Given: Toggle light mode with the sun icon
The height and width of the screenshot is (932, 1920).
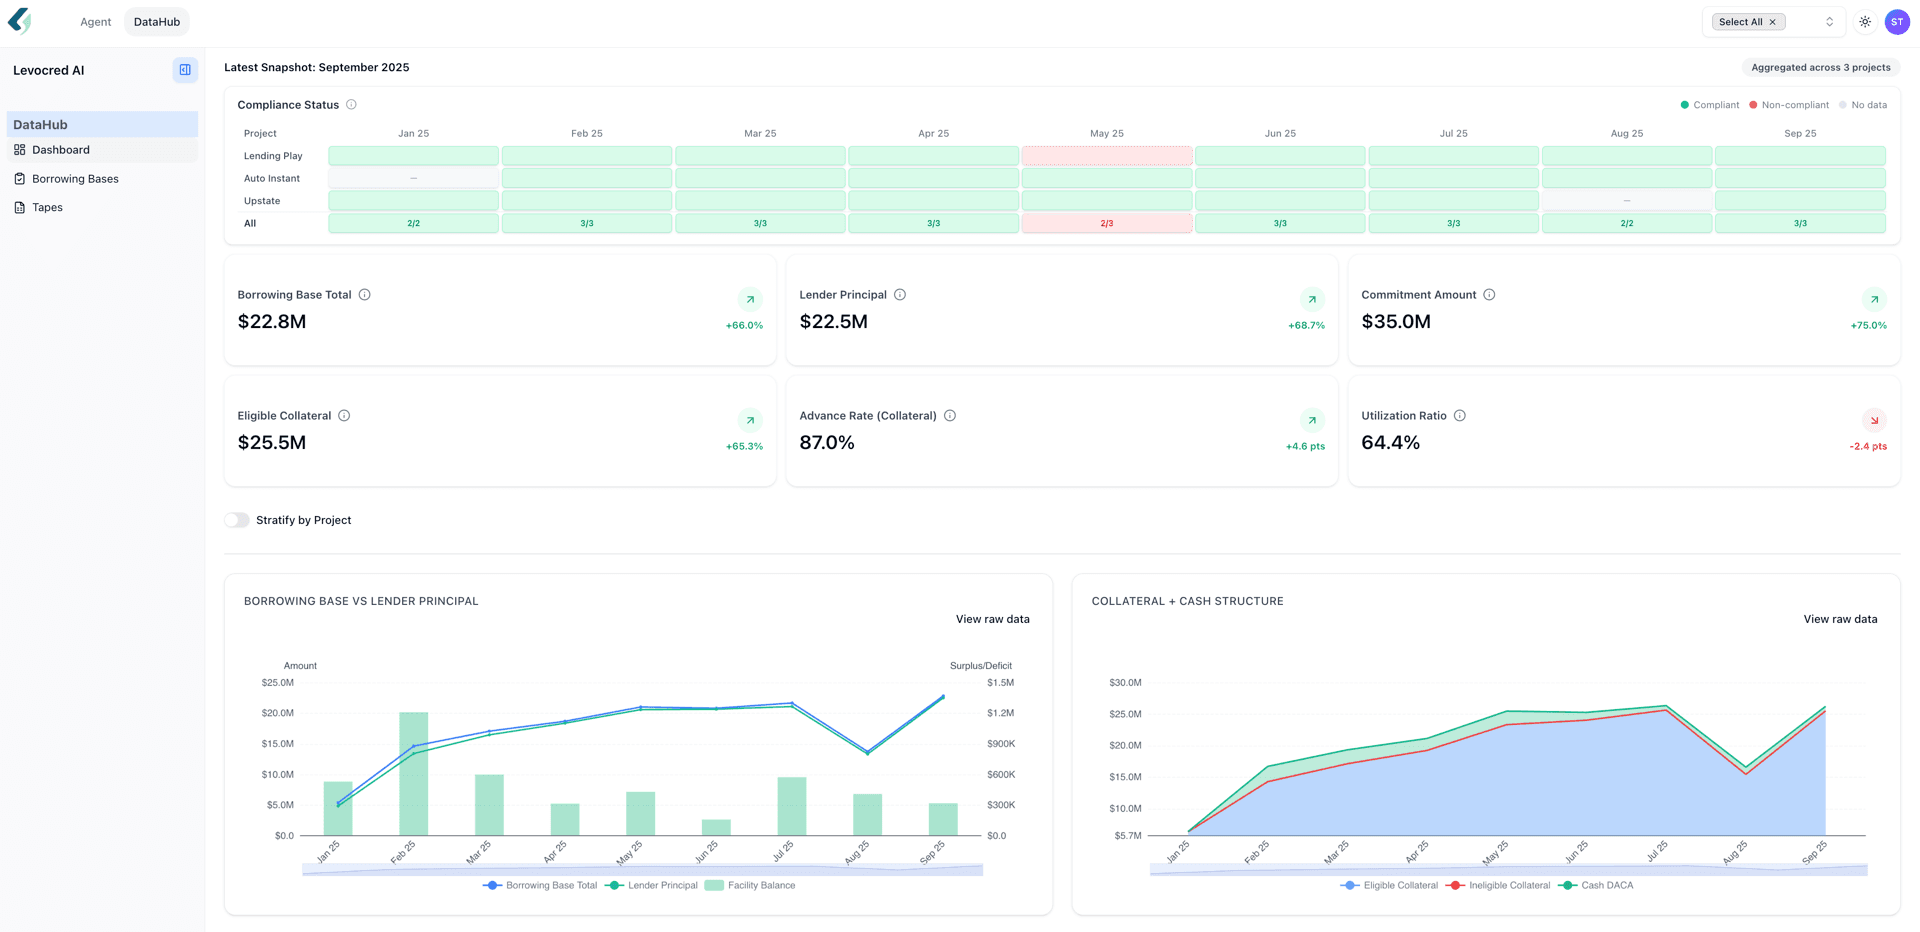Looking at the screenshot, I should pos(1864,21).
